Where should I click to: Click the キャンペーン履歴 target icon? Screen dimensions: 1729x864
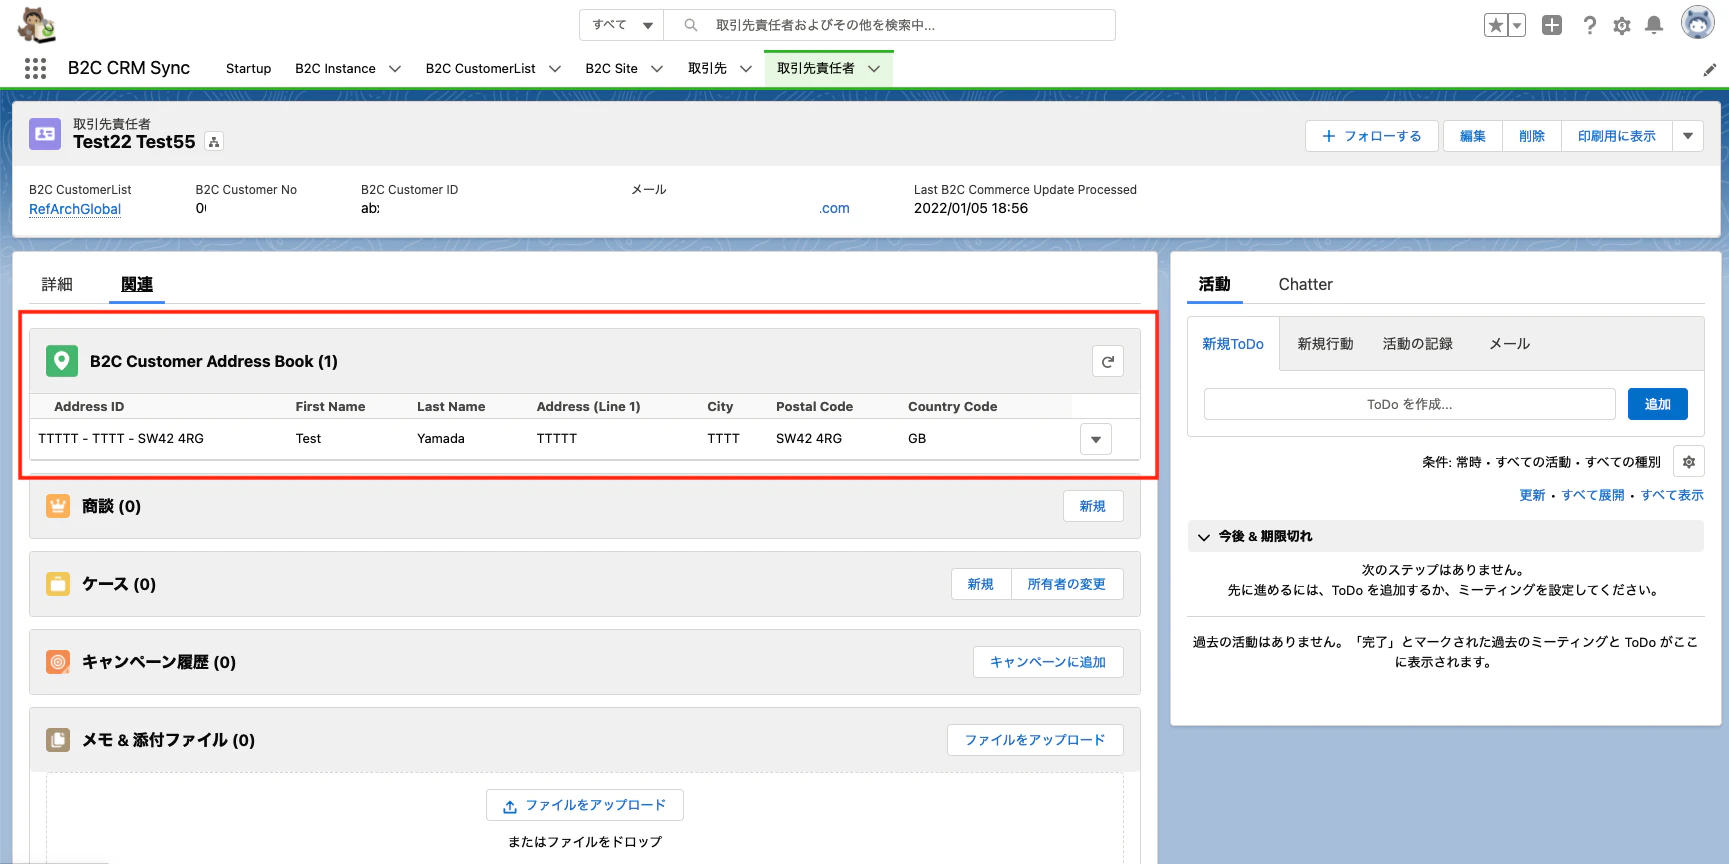58,662
